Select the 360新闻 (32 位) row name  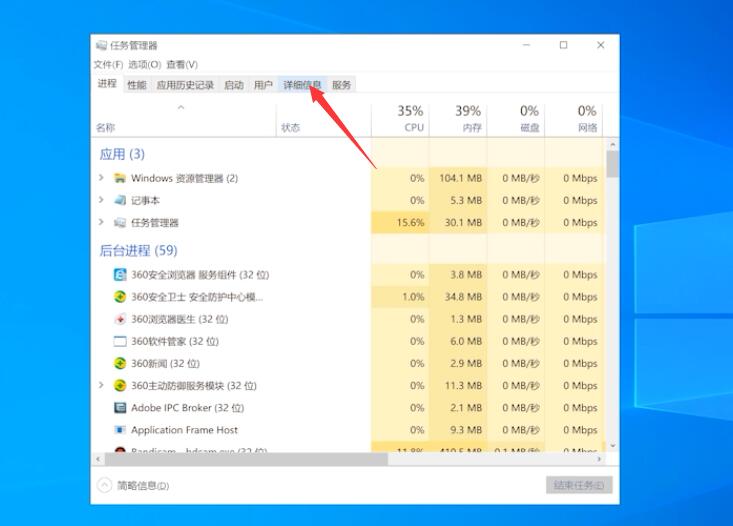point(165,363)
